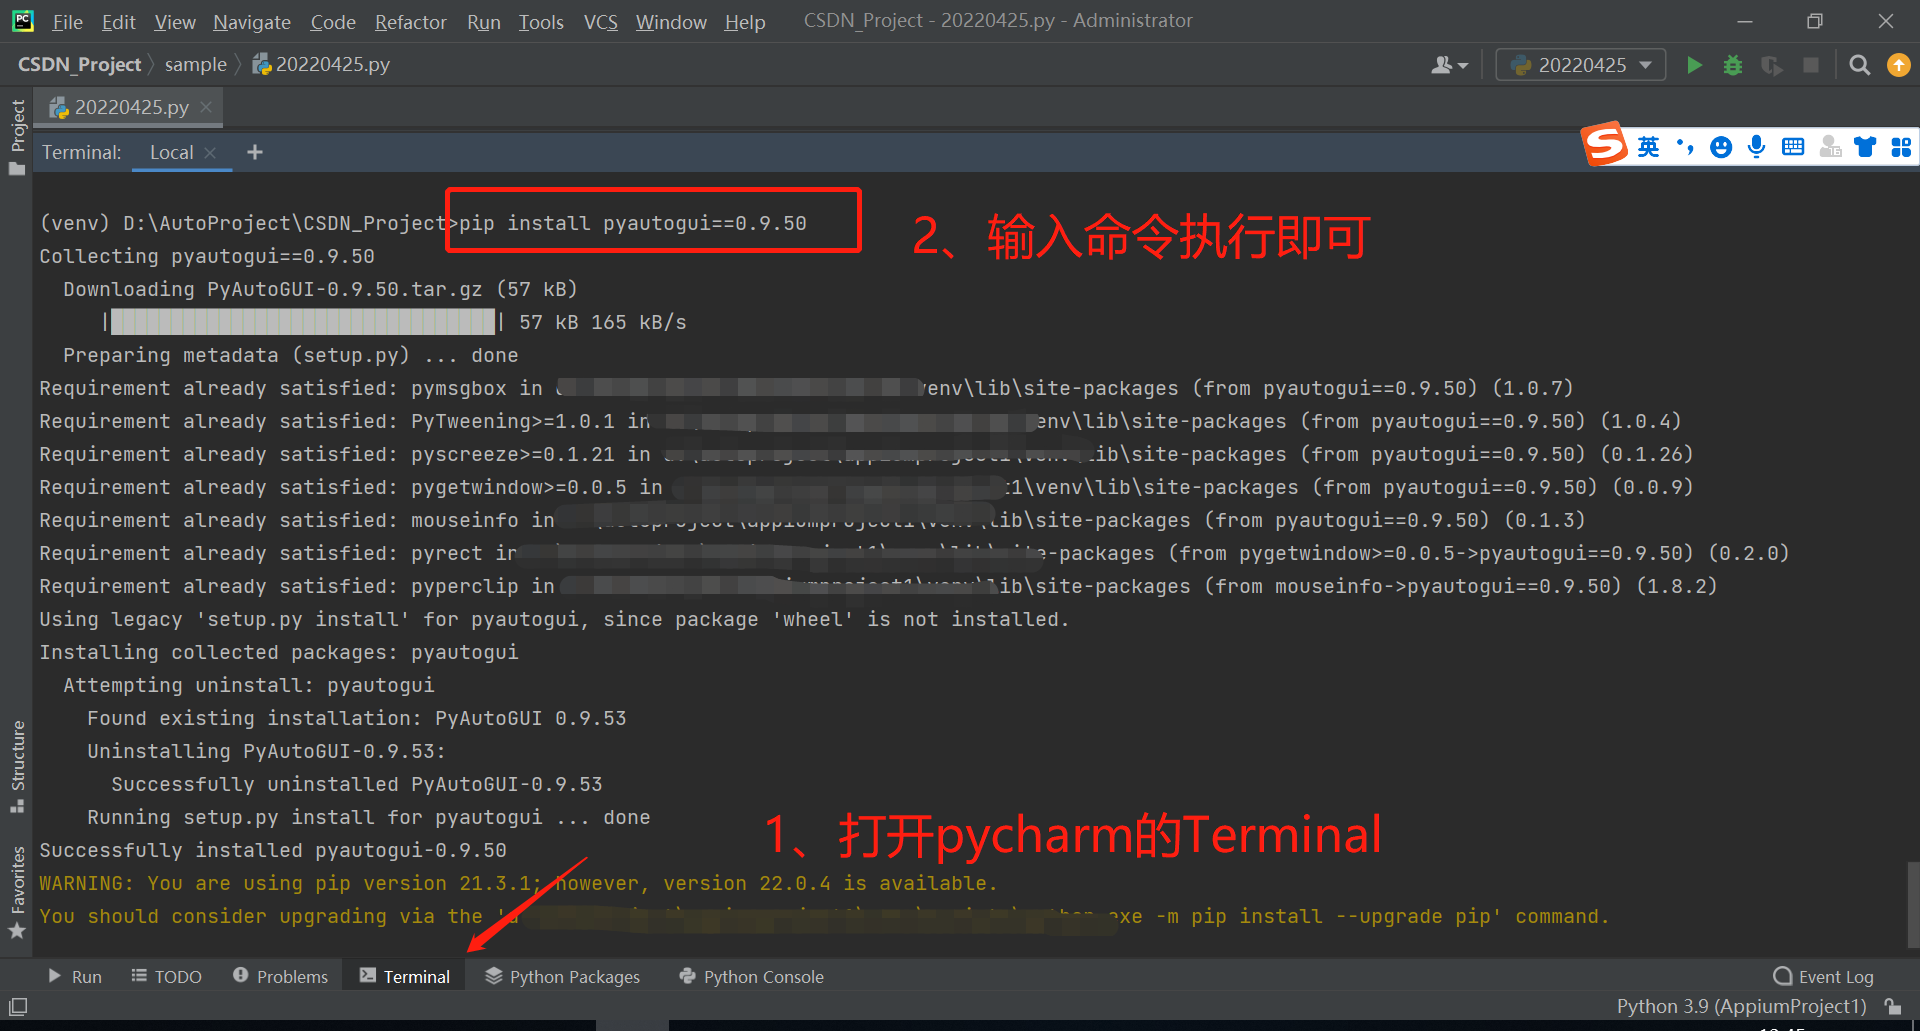The height and width of the screenshot is (1031, 1920).
Task: Click the Sogou S input method logo
Action: (1605, 145)
